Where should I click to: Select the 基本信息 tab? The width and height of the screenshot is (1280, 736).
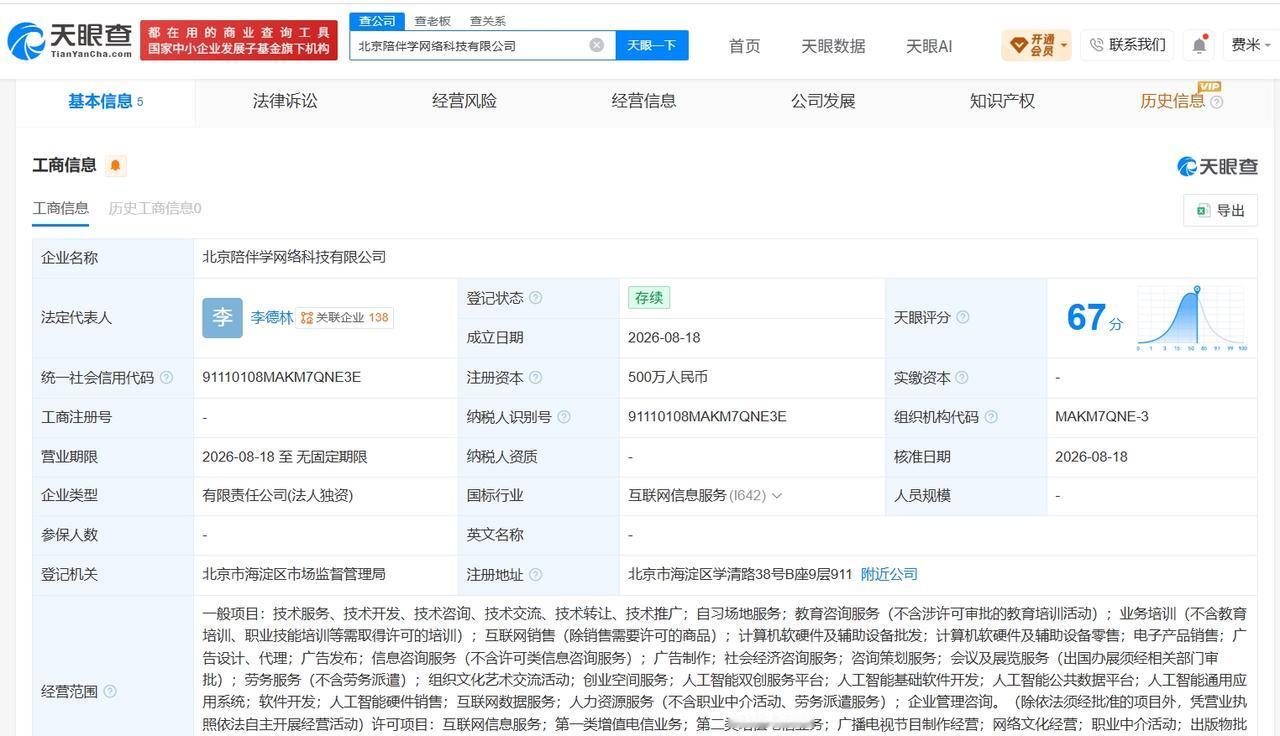pyautogui.click(x=105, y=101)
